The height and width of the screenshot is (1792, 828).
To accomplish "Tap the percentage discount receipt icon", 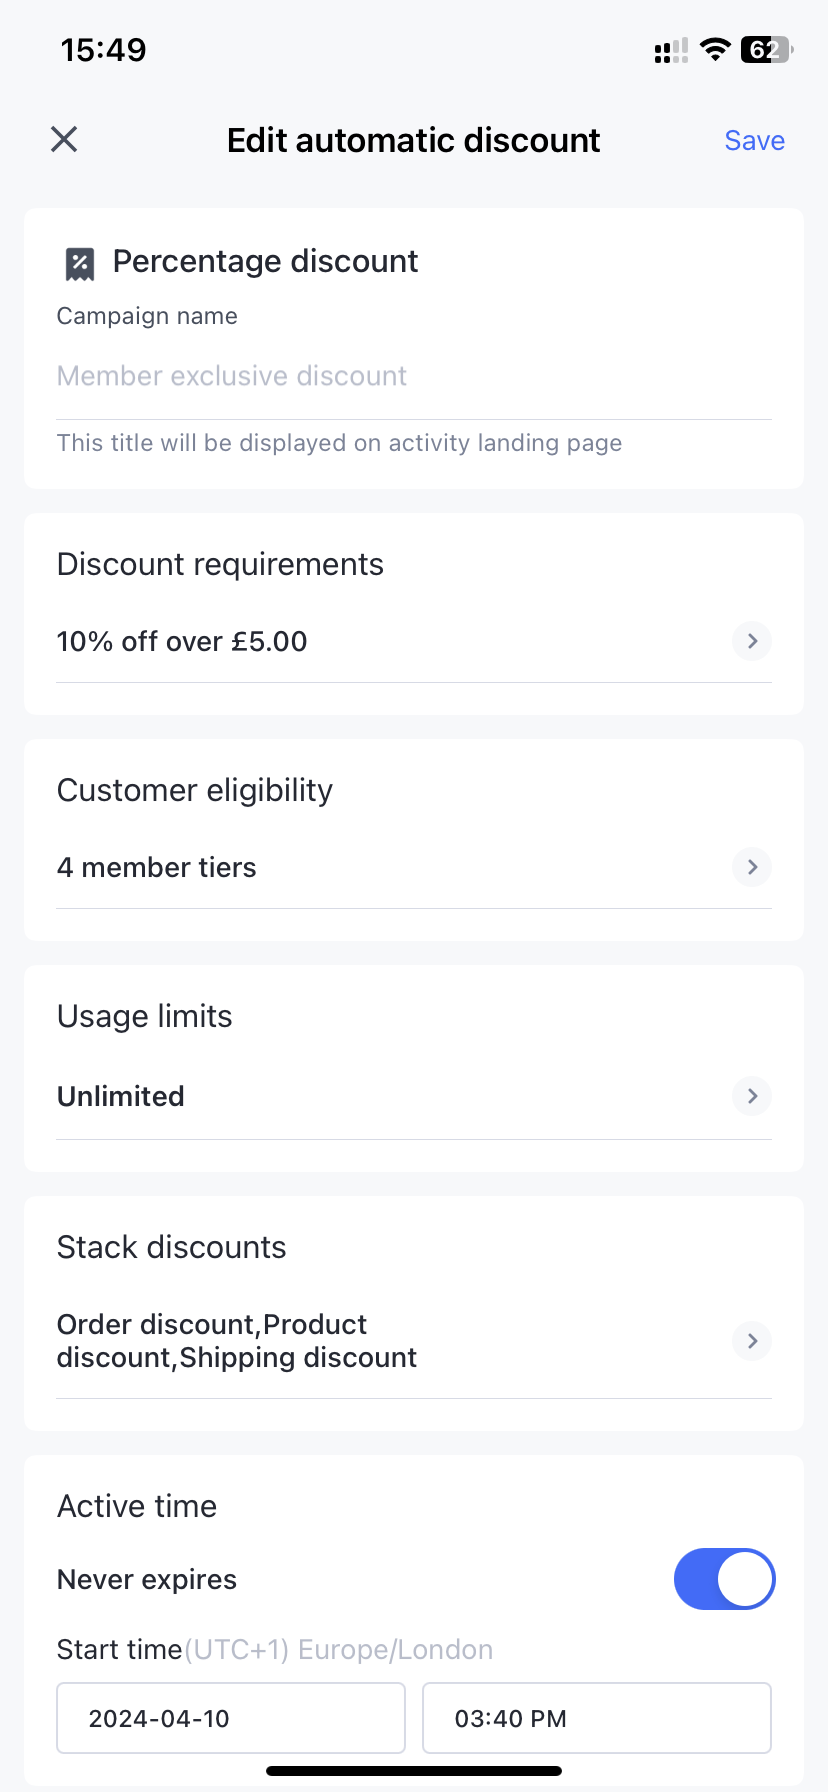I will tap(80, 264).
